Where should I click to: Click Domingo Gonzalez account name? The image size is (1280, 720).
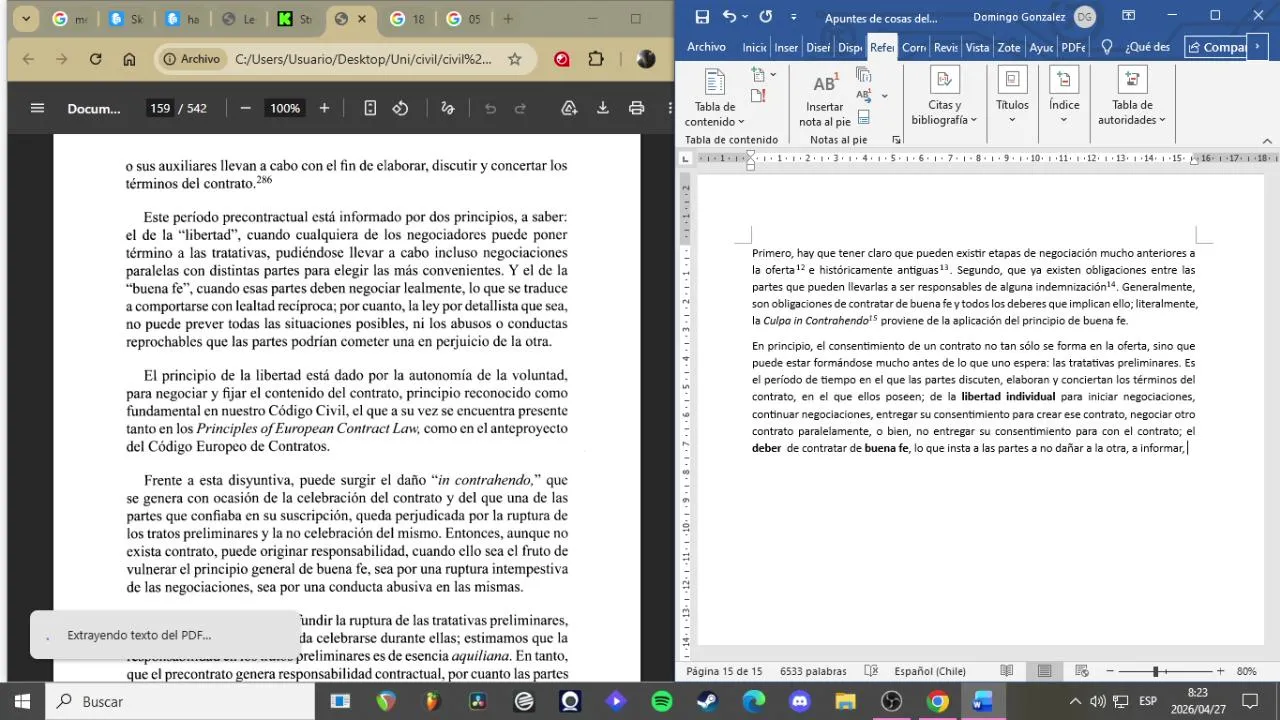(x=1020, y=17)
